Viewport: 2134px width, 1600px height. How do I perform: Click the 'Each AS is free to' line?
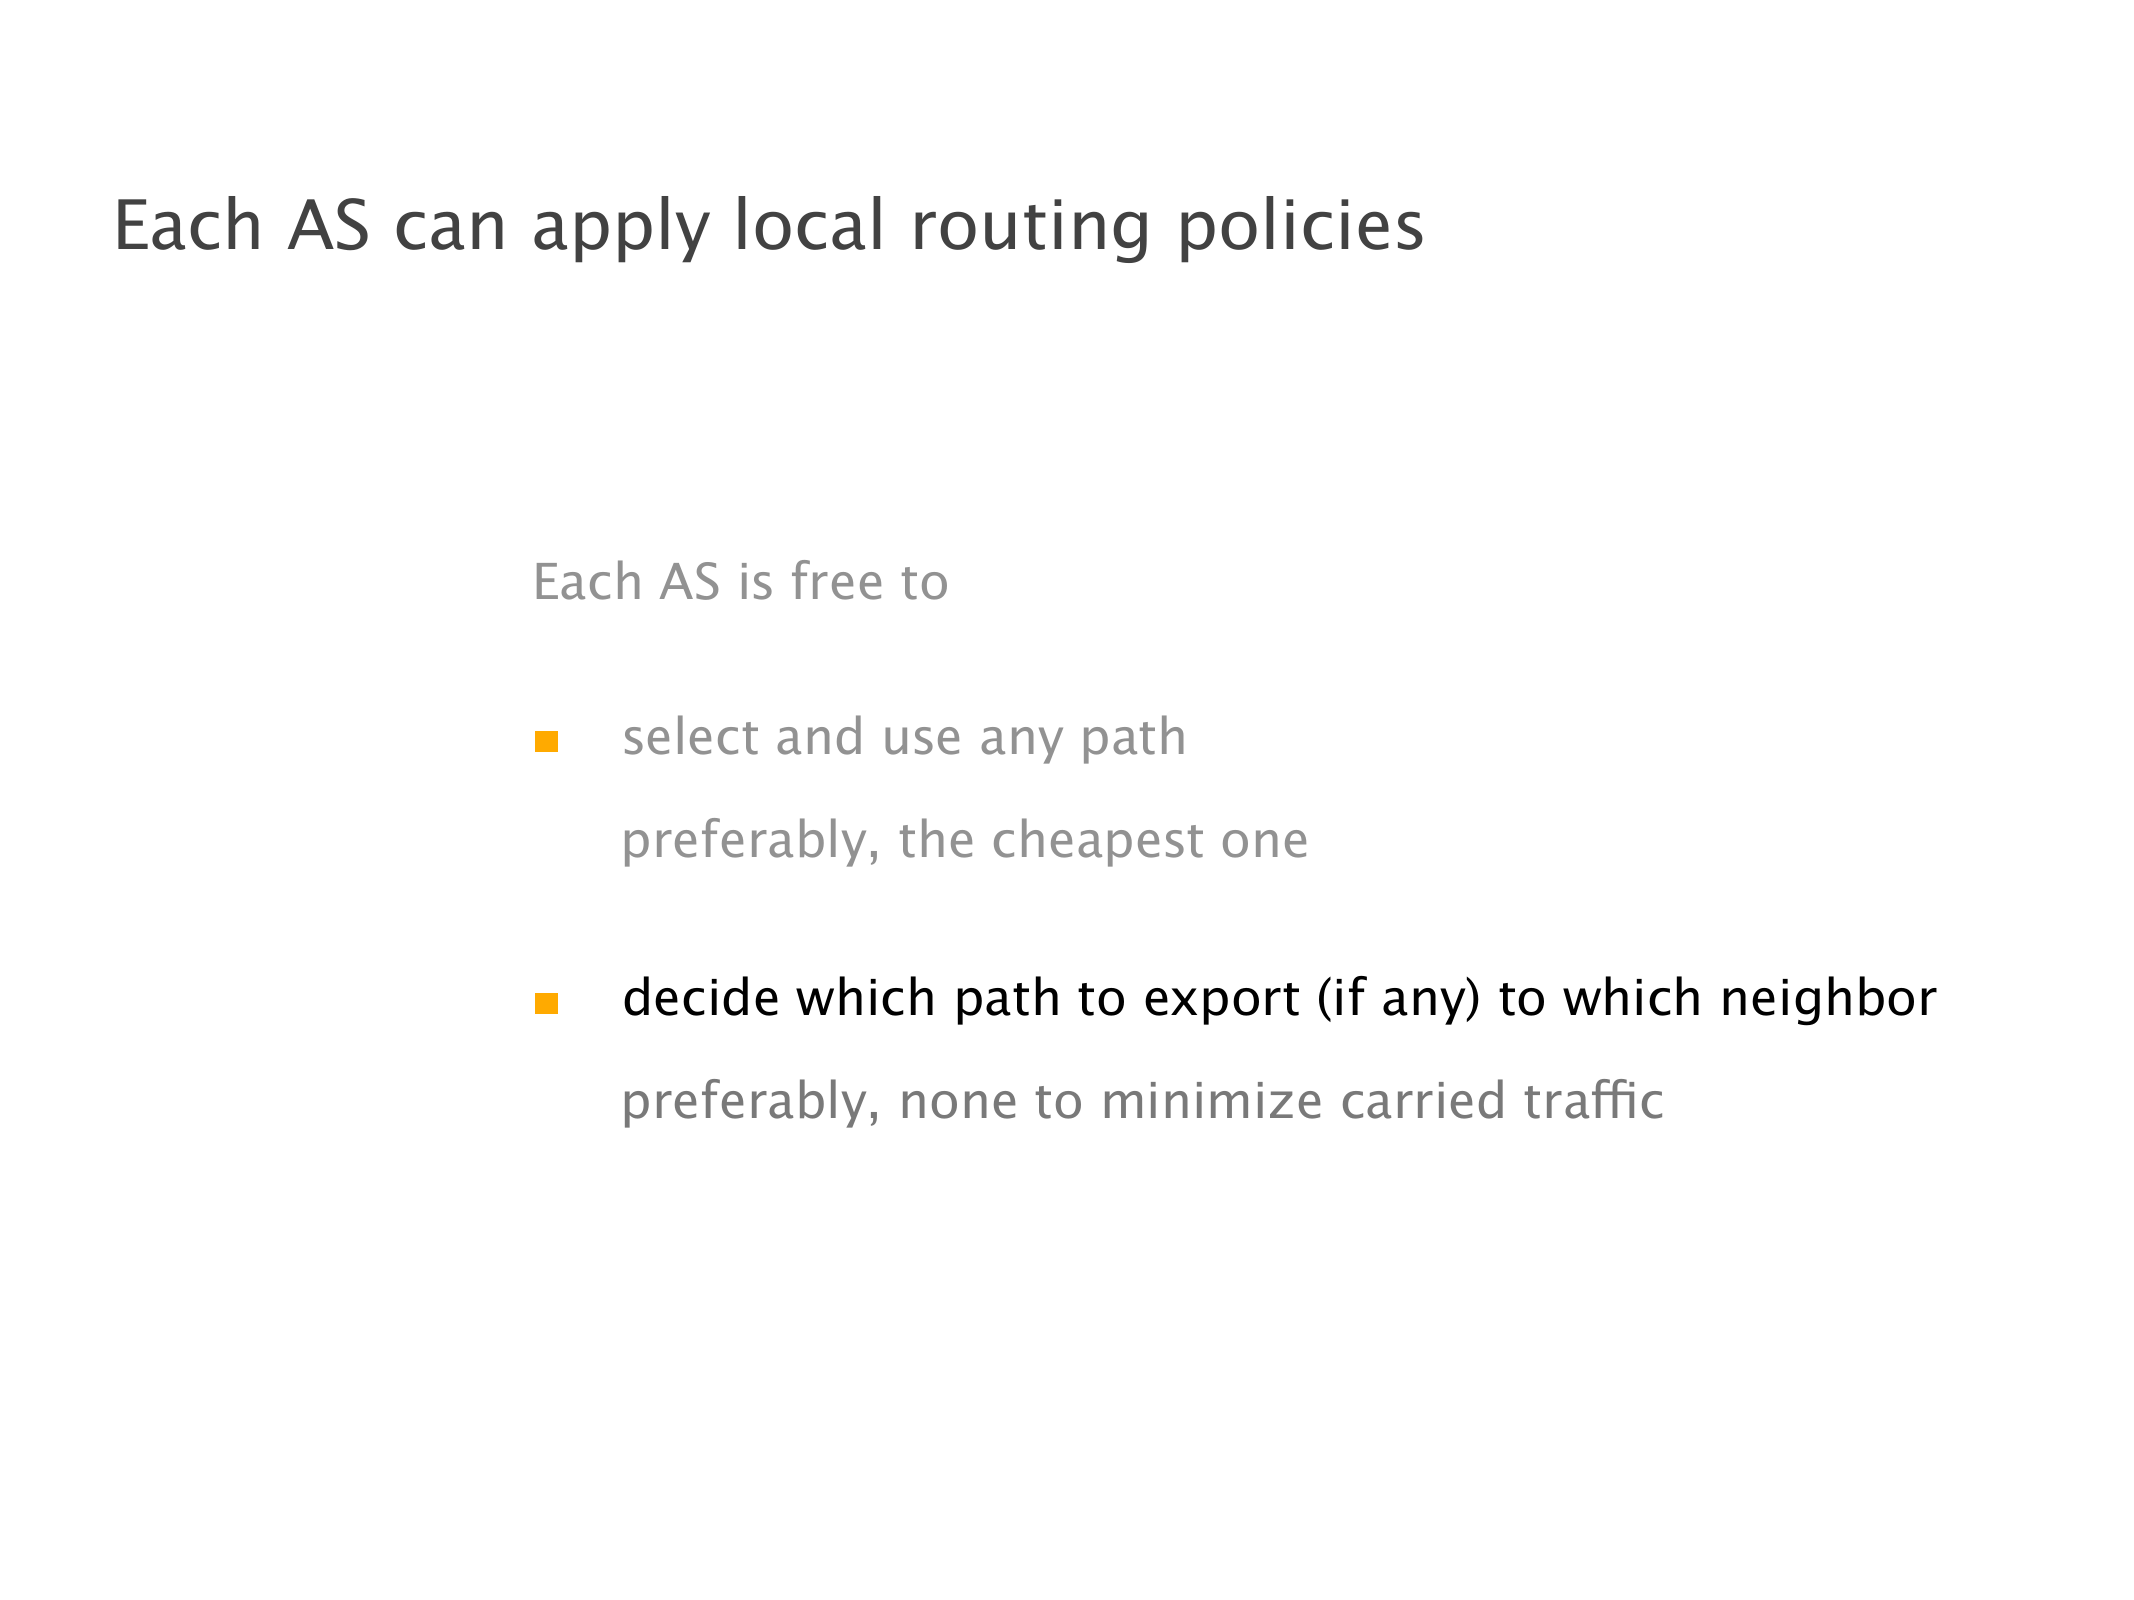[x=740, y=582]
